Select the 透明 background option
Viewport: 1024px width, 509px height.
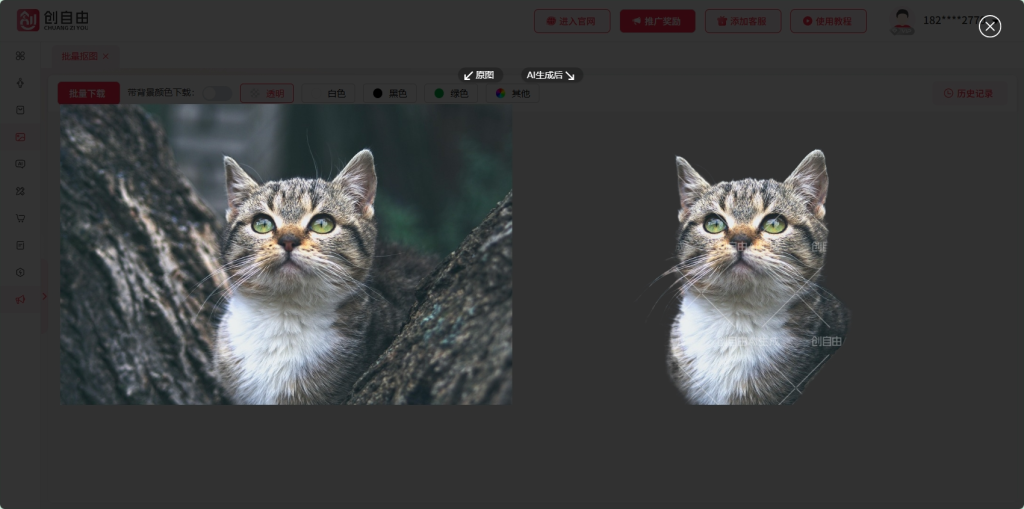267,93
